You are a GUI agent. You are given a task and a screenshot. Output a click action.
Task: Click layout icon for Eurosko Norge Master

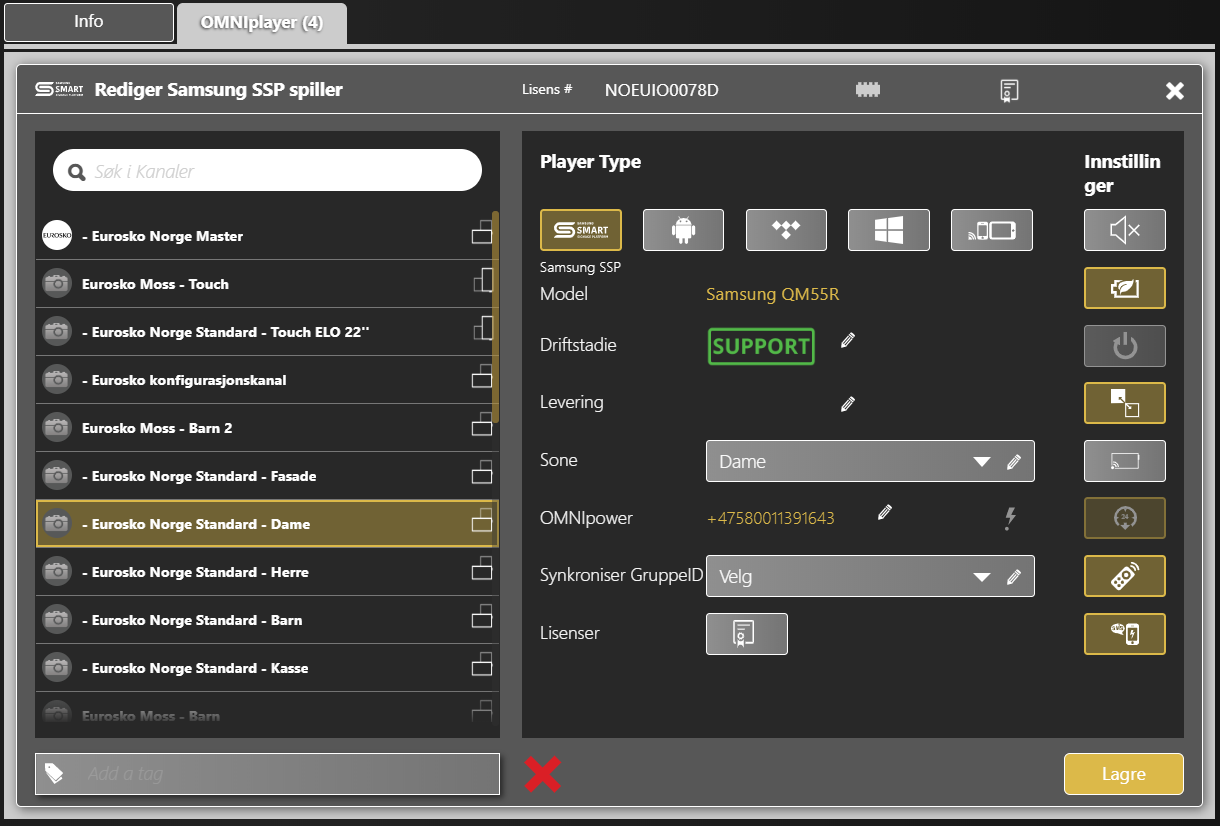point(482,232)
